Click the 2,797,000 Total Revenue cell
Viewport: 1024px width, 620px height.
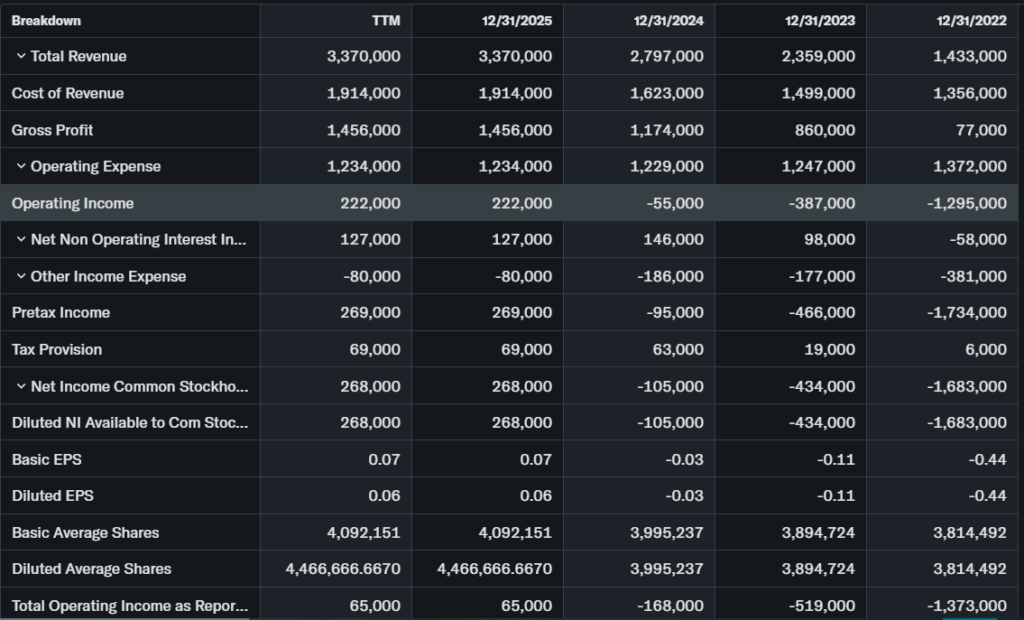click(666, 57)
